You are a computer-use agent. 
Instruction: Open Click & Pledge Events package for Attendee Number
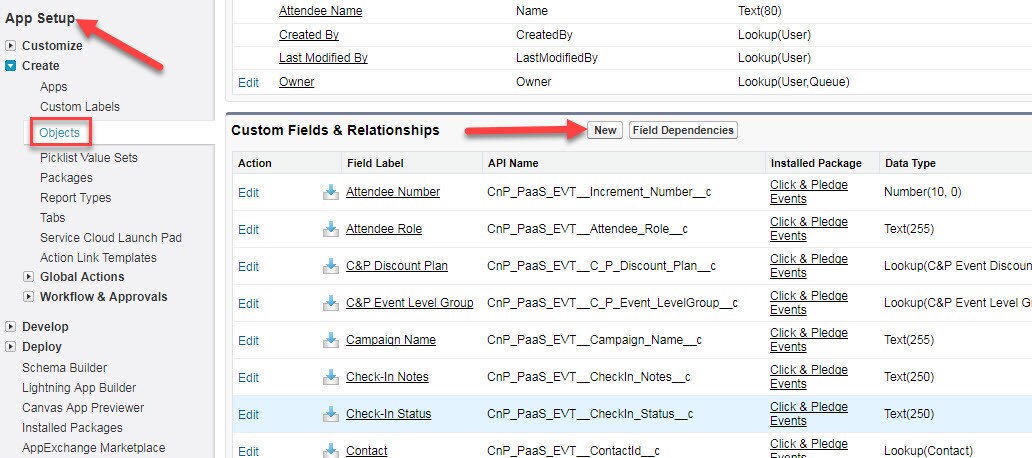pos(809,191)
